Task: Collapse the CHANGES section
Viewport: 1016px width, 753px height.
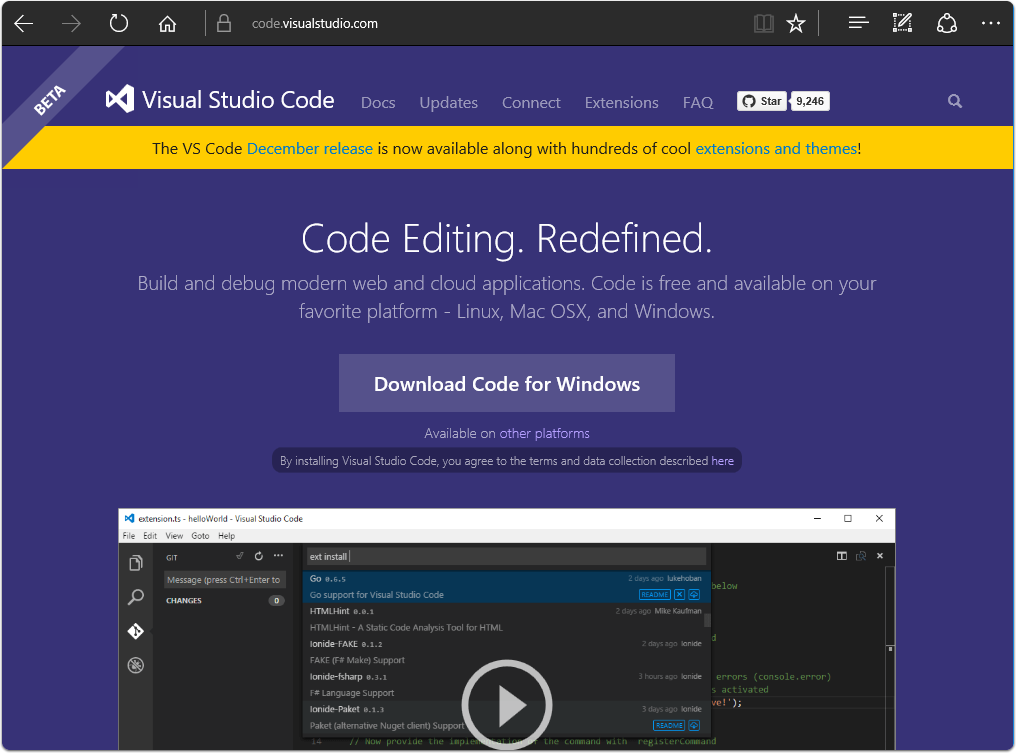Action: click(x=184, y=600)
